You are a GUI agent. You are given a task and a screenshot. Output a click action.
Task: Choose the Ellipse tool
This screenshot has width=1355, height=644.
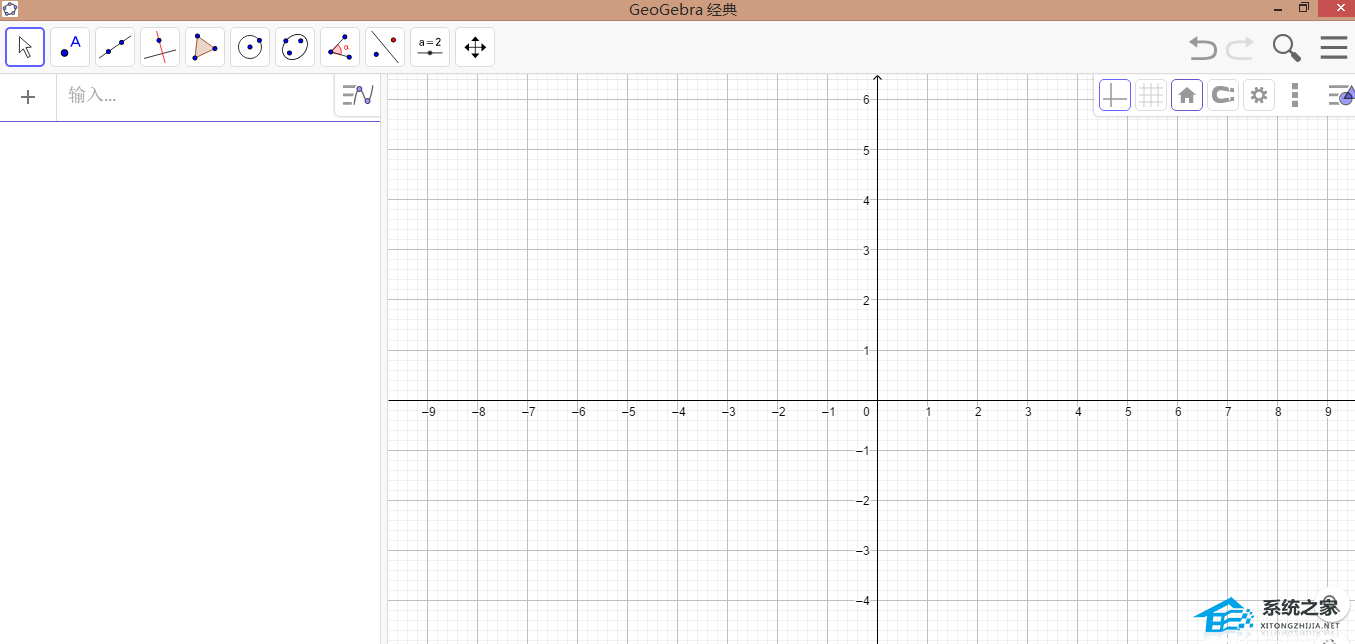pos(295,47)
